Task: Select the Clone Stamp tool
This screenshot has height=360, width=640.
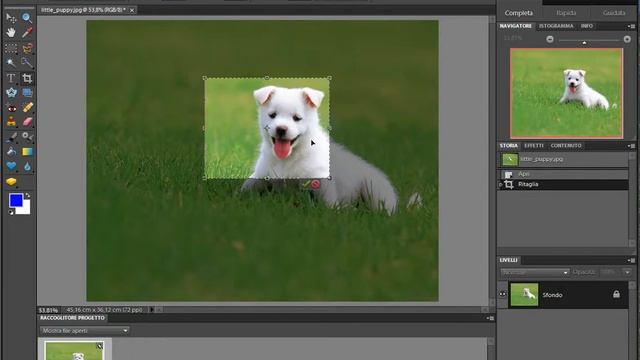Action: point(11,122)
